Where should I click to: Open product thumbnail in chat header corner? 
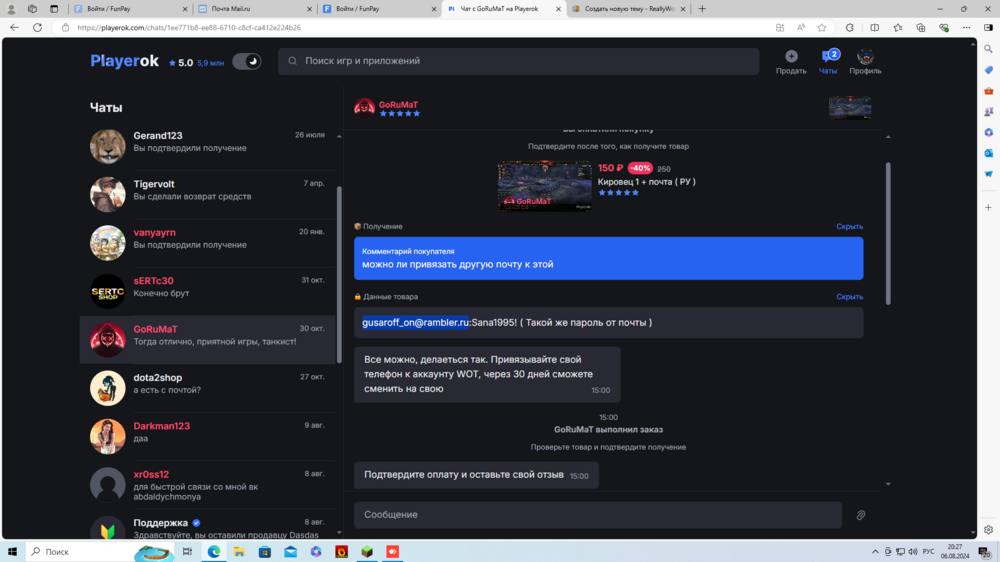coord(849,108)
